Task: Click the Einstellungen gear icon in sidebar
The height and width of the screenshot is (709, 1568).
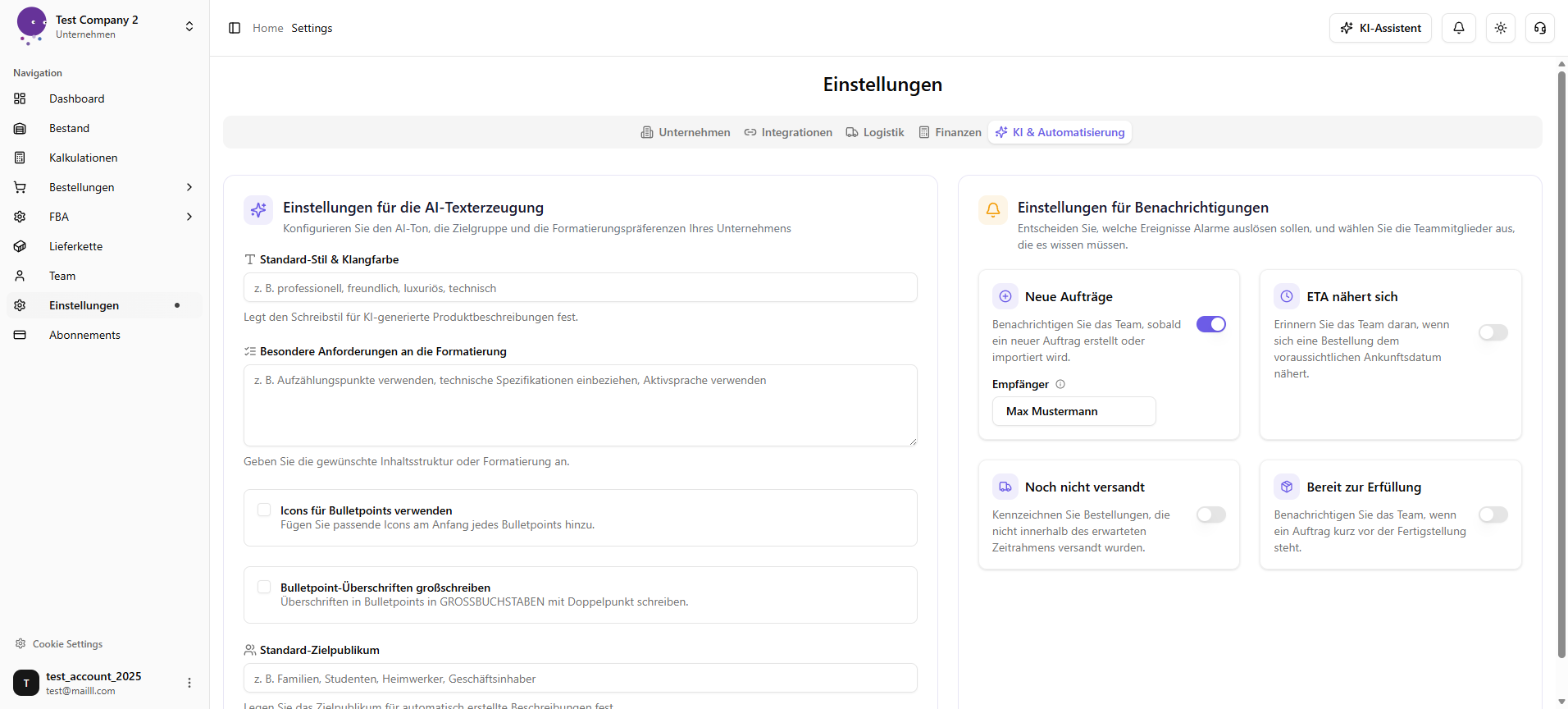Action: pos(20,305)
